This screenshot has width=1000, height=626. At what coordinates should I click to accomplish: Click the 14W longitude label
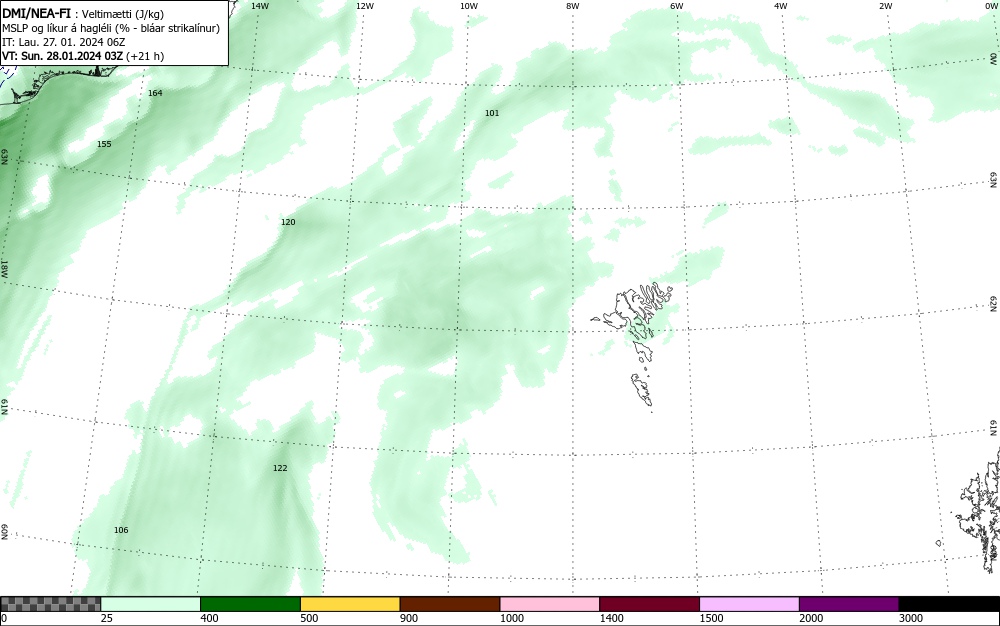tap(260, 6)
